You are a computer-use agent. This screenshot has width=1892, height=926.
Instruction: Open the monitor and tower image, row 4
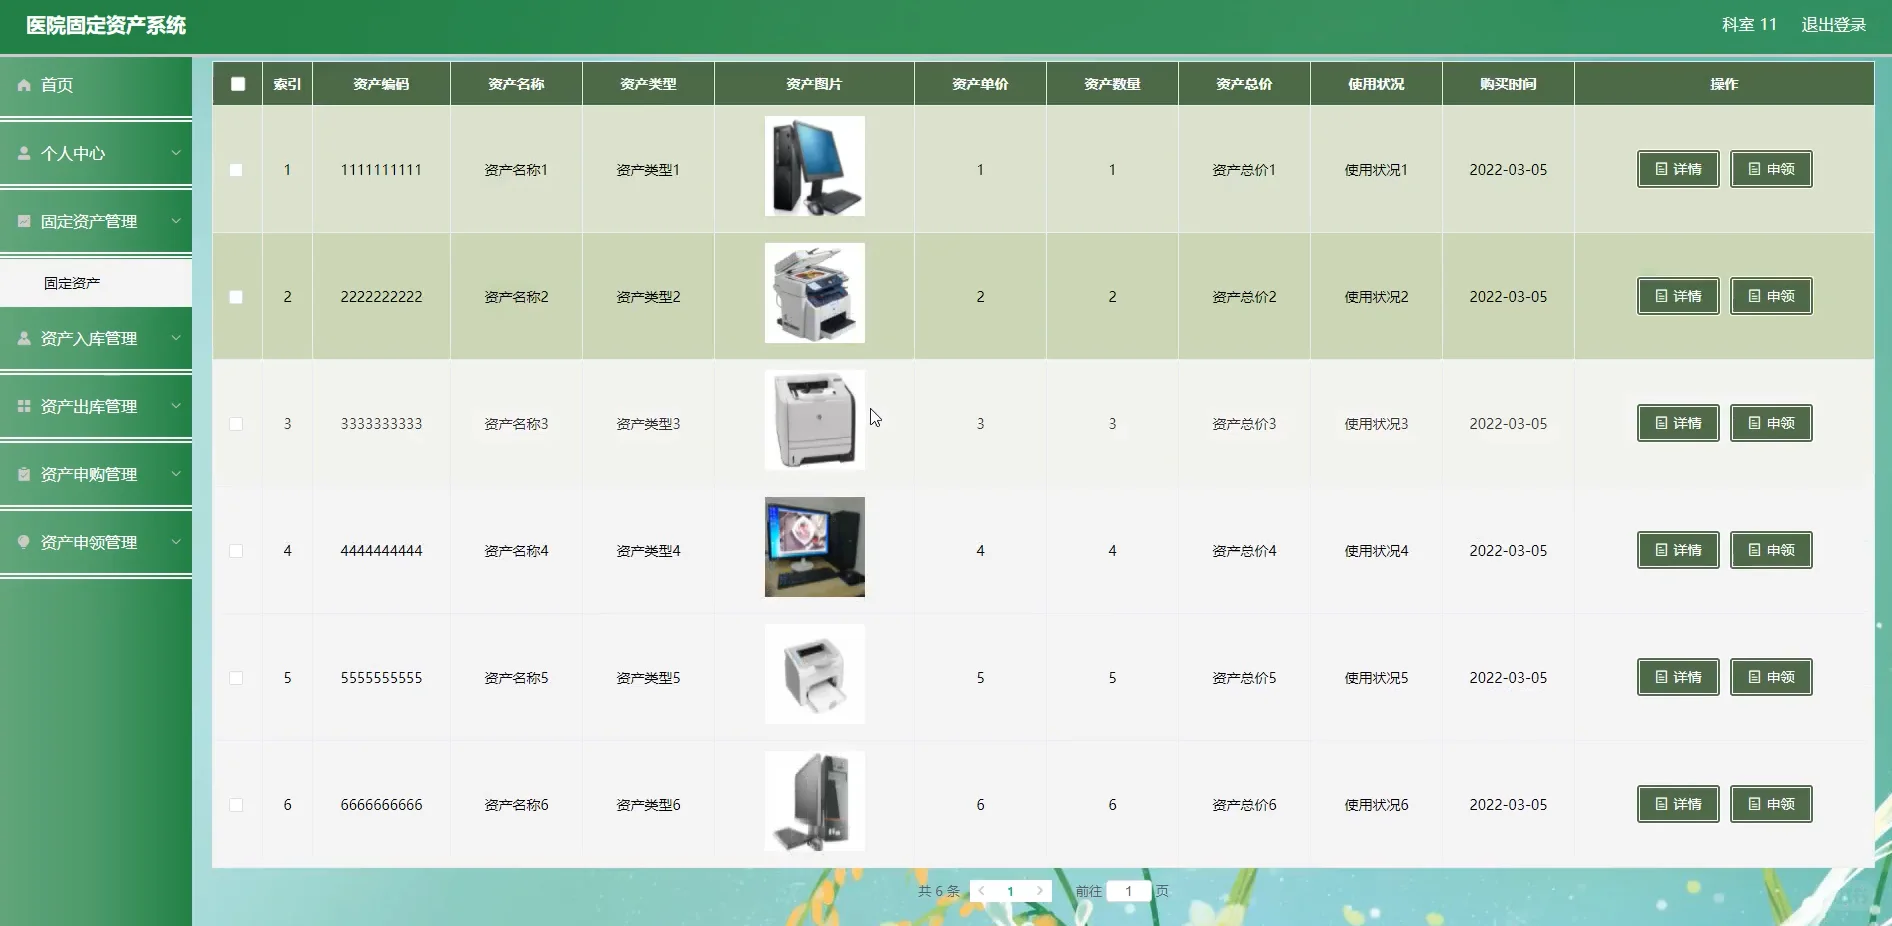click(x=815, y=547)
